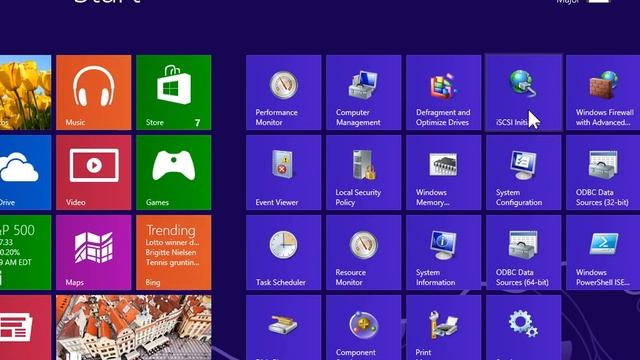Launch the Video tile

tap(93, 173)
